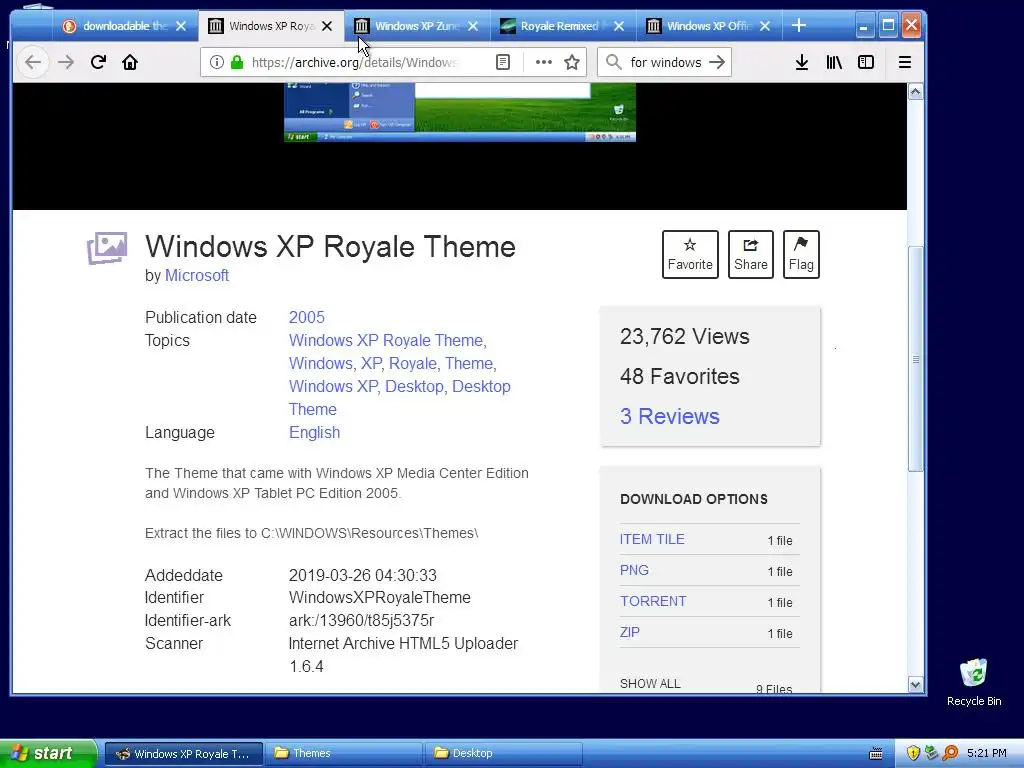Close the Windows XP Royale tab
1024x768 pixels.
[327, 26]
